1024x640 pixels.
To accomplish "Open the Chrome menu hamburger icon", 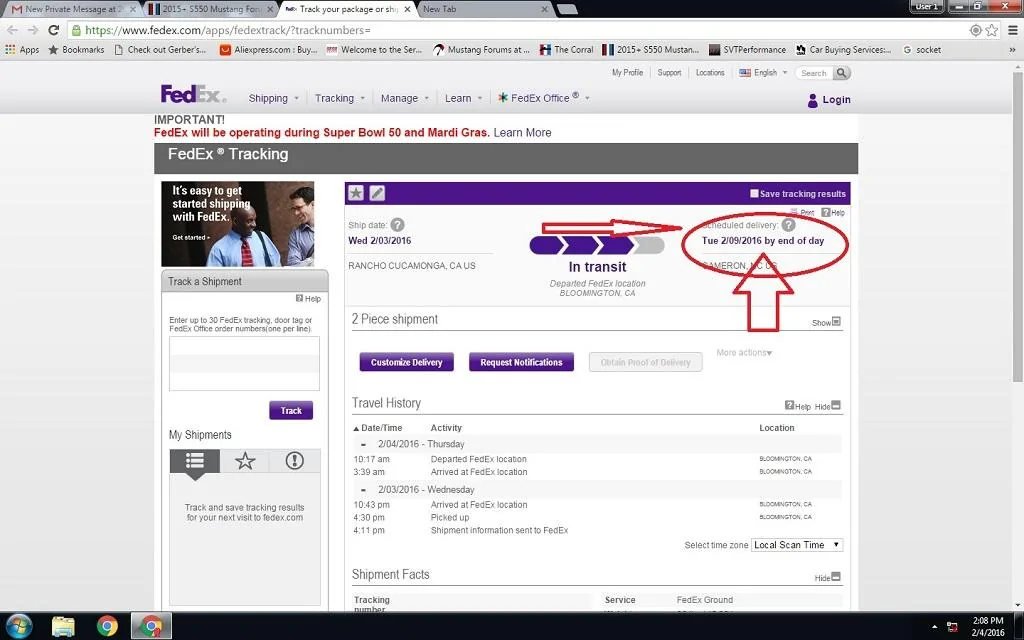I will point(1013,30).
